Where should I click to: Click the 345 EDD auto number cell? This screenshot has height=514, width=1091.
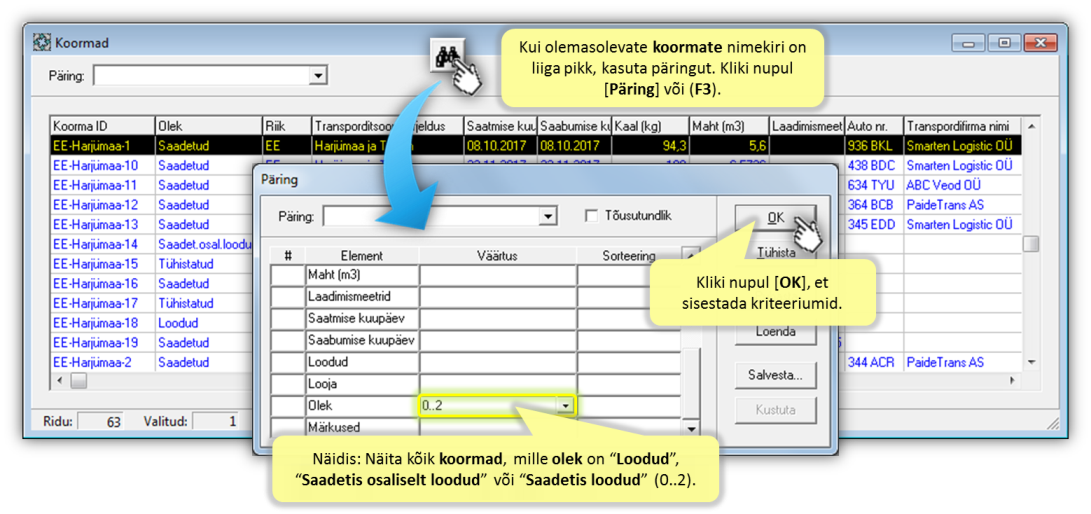(x=873, y=224)
